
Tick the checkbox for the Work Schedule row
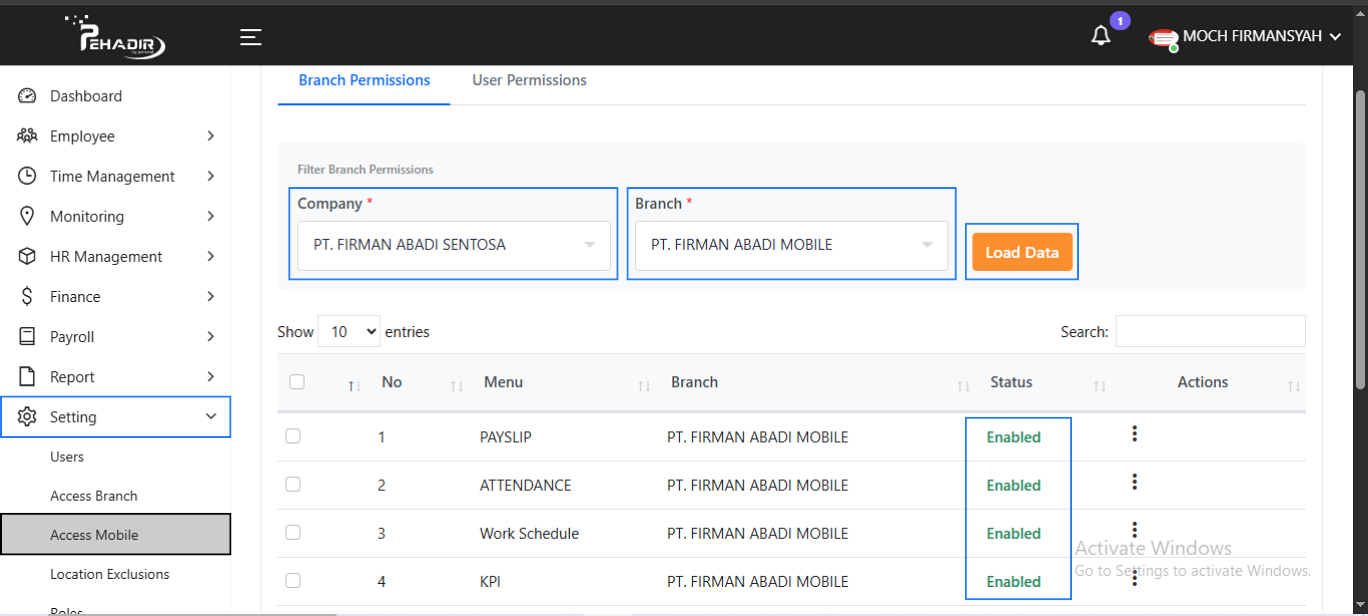(x=293, y=532)
